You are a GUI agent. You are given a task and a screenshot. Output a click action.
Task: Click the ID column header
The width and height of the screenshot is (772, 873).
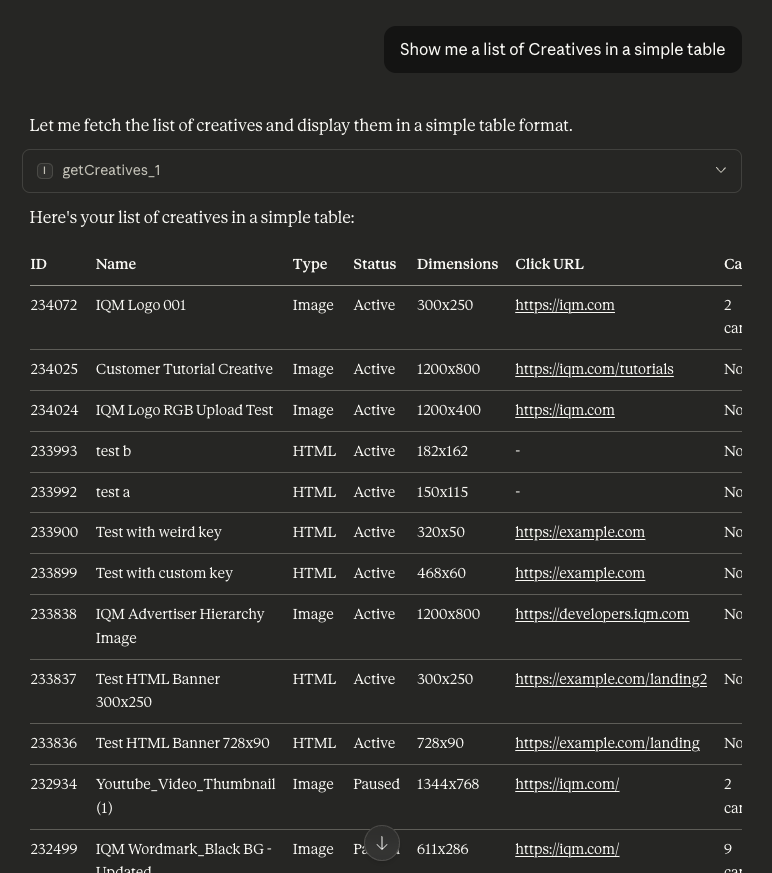click(38, 264)
